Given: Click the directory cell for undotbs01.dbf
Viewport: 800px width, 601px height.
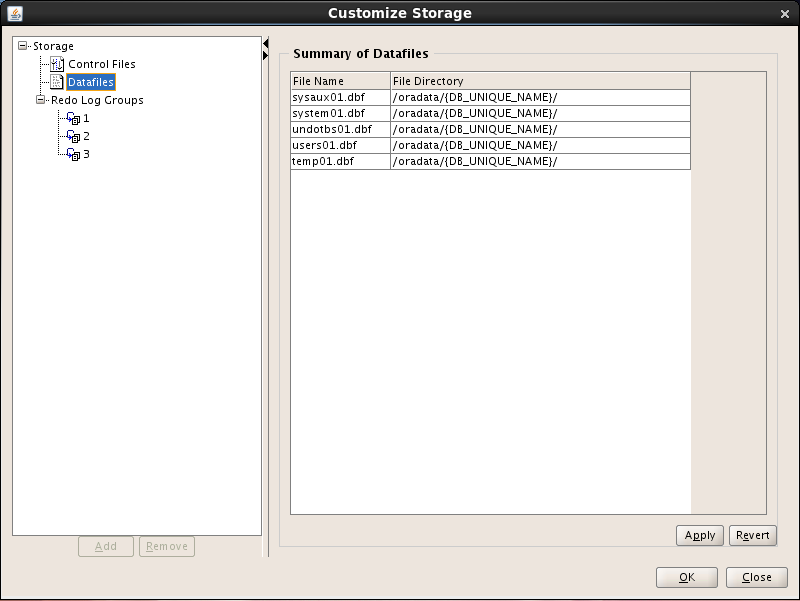Looking at the screenshot, I should [540, 129].
